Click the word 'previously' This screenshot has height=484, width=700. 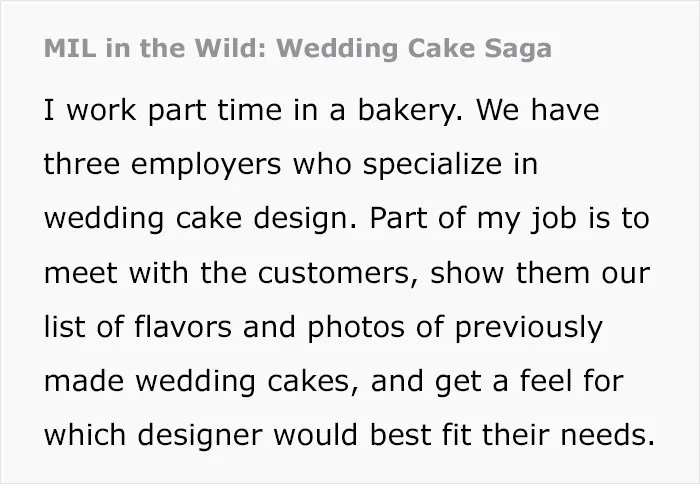[529, 328]
